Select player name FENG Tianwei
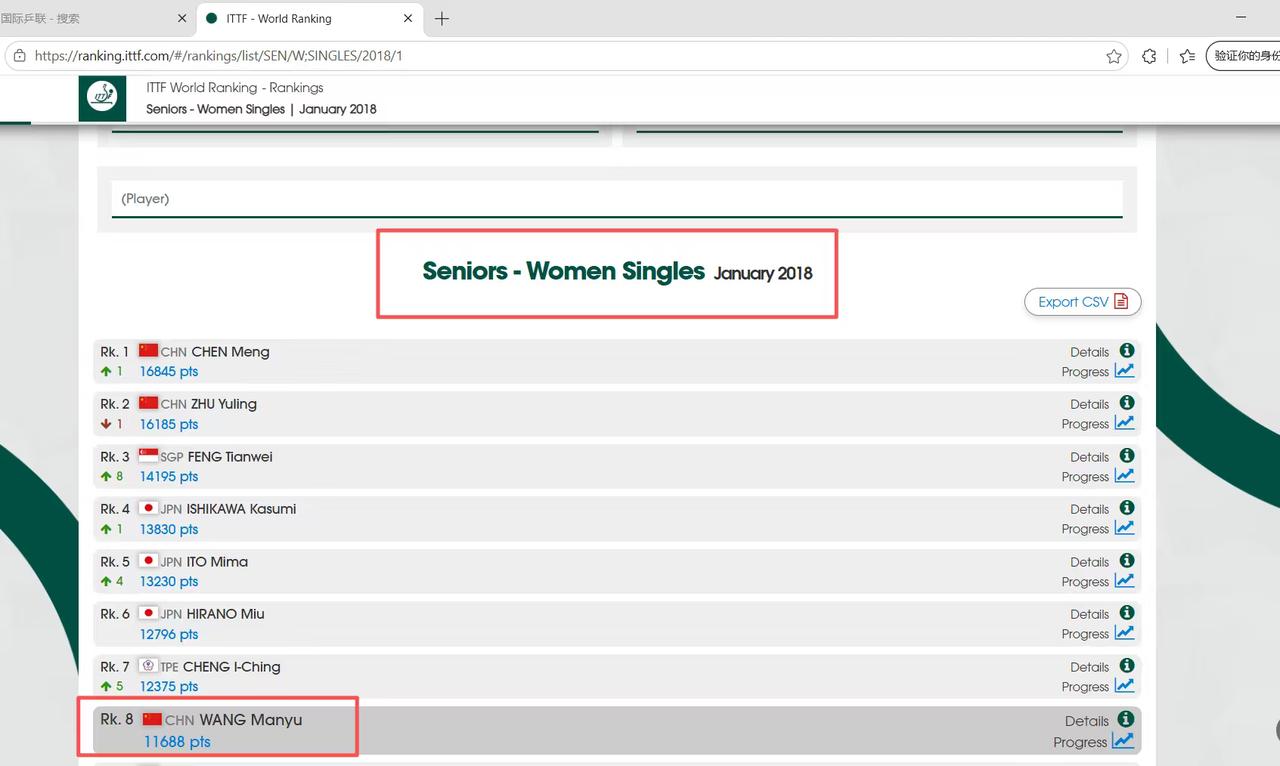Image resolution: width=1280 pixels, height=766 pixels. pos(230,457)
